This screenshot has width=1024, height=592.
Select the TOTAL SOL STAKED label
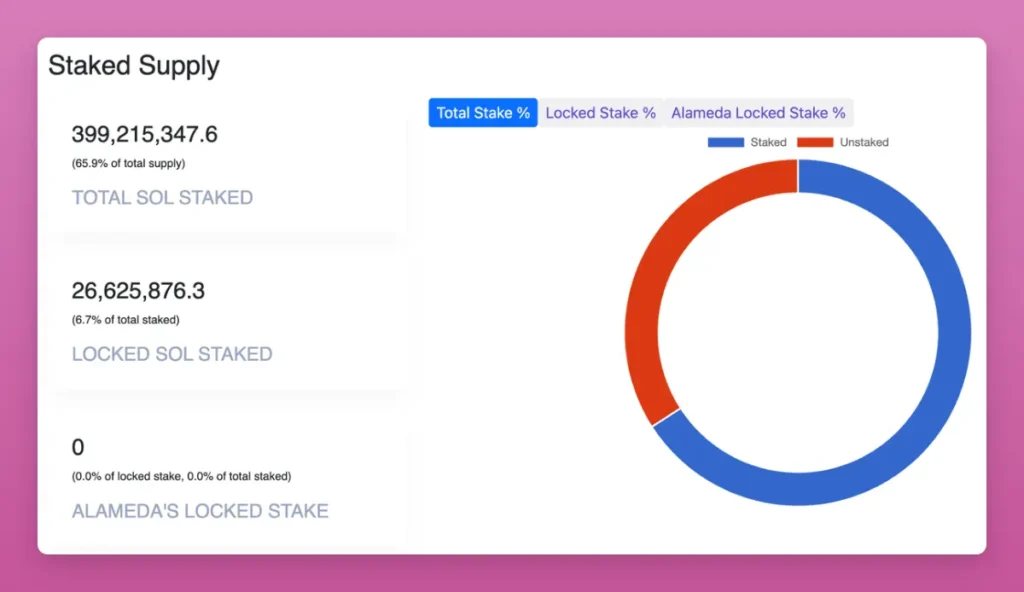coord(162,198)
